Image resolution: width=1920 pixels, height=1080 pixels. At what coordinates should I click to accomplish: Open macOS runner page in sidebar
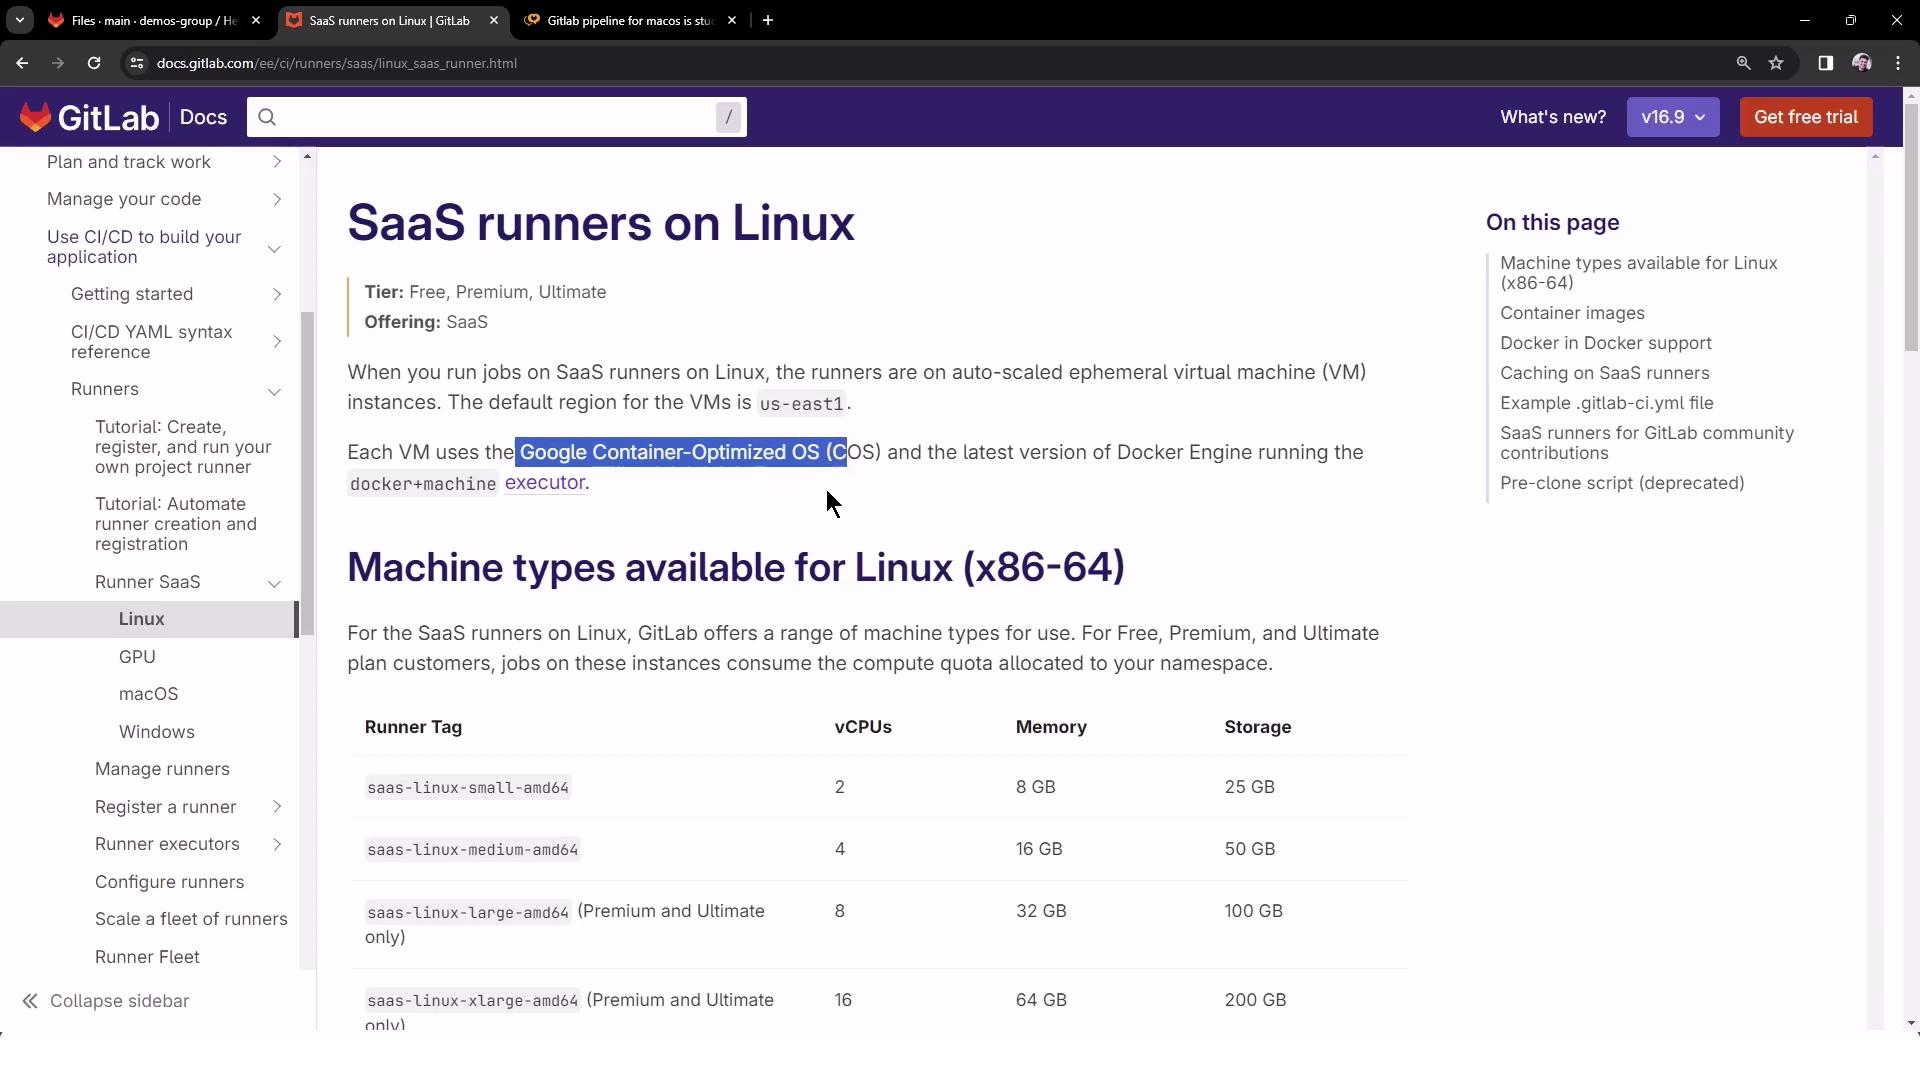pos(148,694)
